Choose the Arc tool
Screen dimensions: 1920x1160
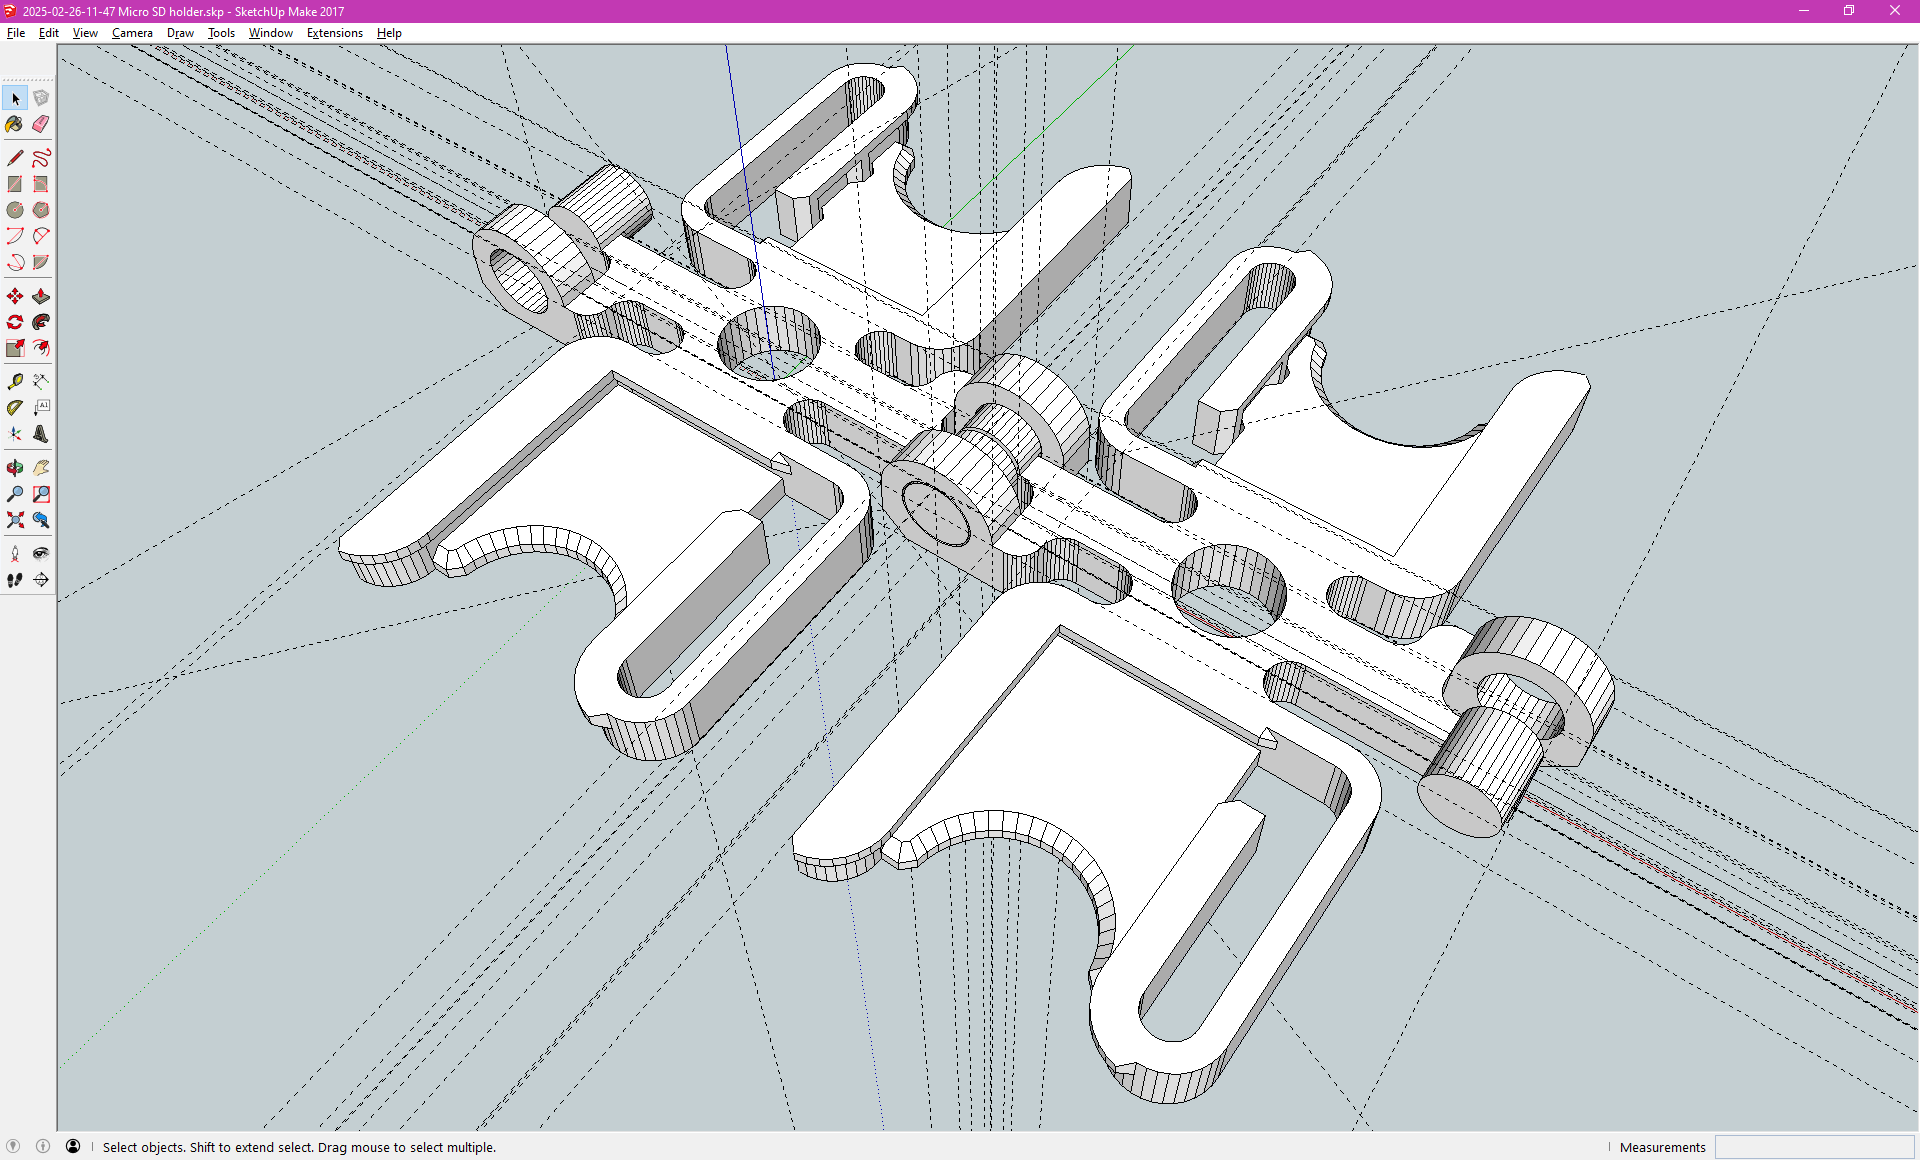15,236
